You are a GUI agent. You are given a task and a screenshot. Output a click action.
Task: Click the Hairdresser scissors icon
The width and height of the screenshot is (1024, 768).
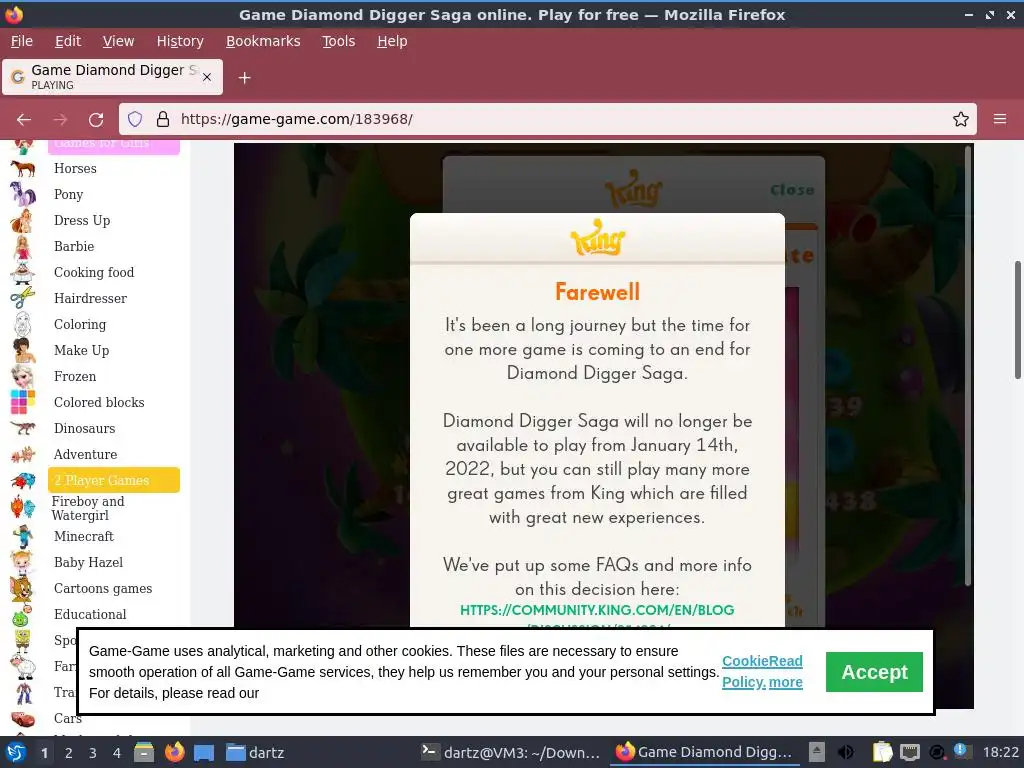[x=23, y=298]
